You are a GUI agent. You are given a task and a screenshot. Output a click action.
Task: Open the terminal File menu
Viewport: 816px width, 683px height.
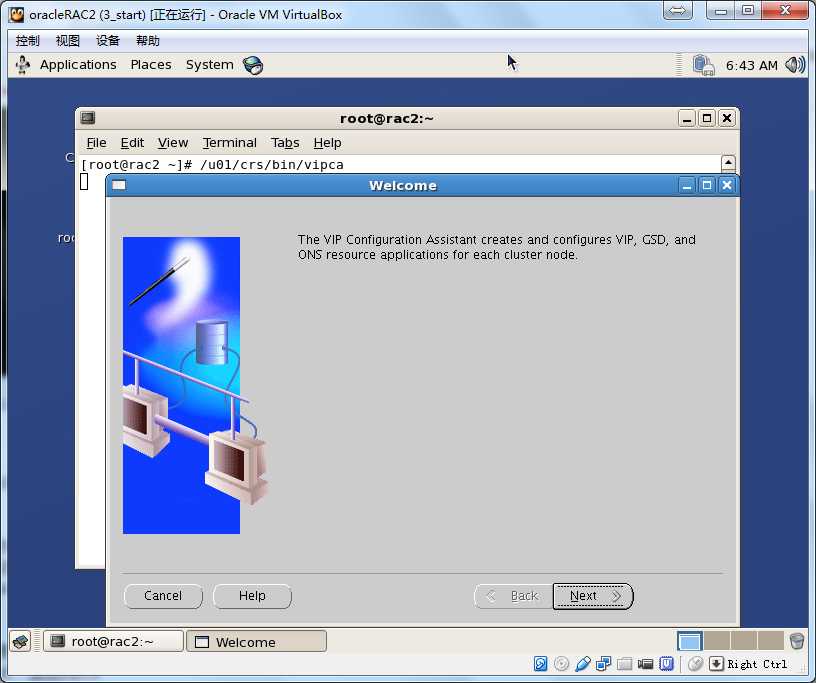tap(96, 143)
